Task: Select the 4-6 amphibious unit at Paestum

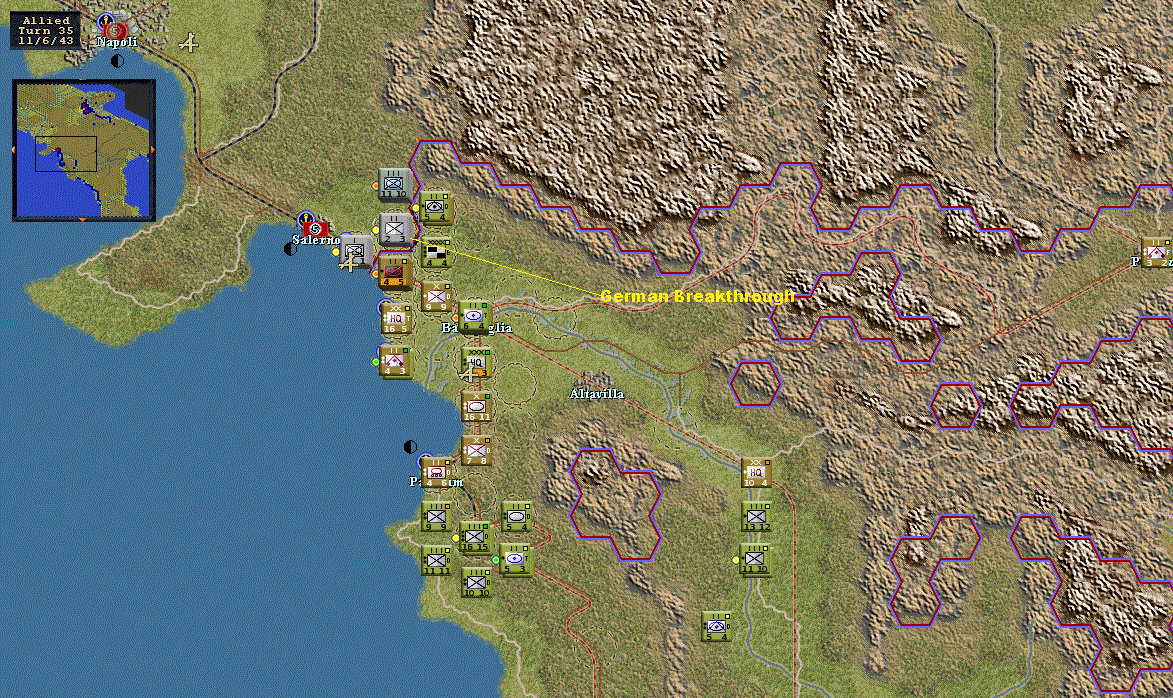Action: pyautogui.click(x=437, y=473)
